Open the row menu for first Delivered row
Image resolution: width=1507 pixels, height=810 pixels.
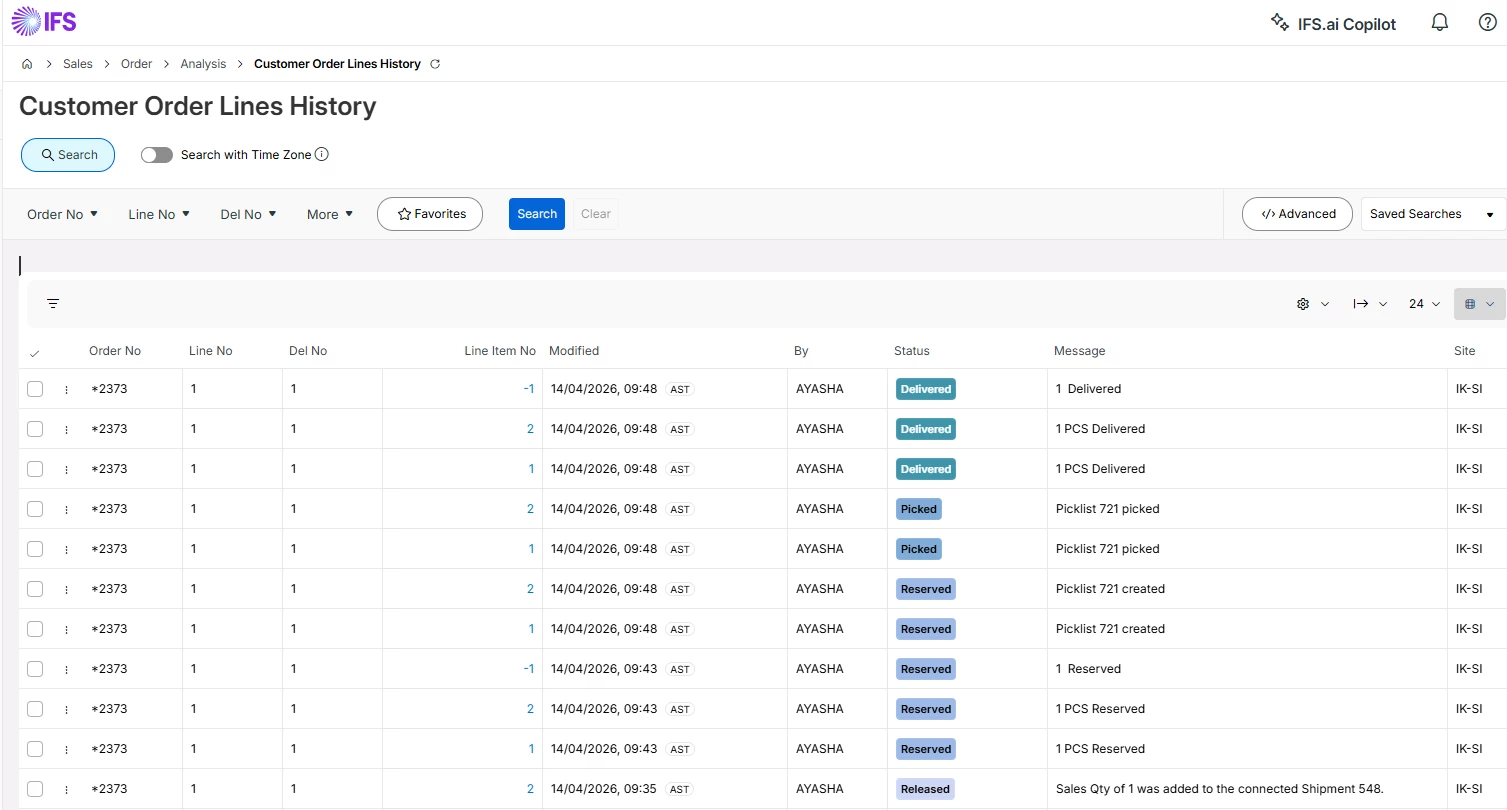66,389
